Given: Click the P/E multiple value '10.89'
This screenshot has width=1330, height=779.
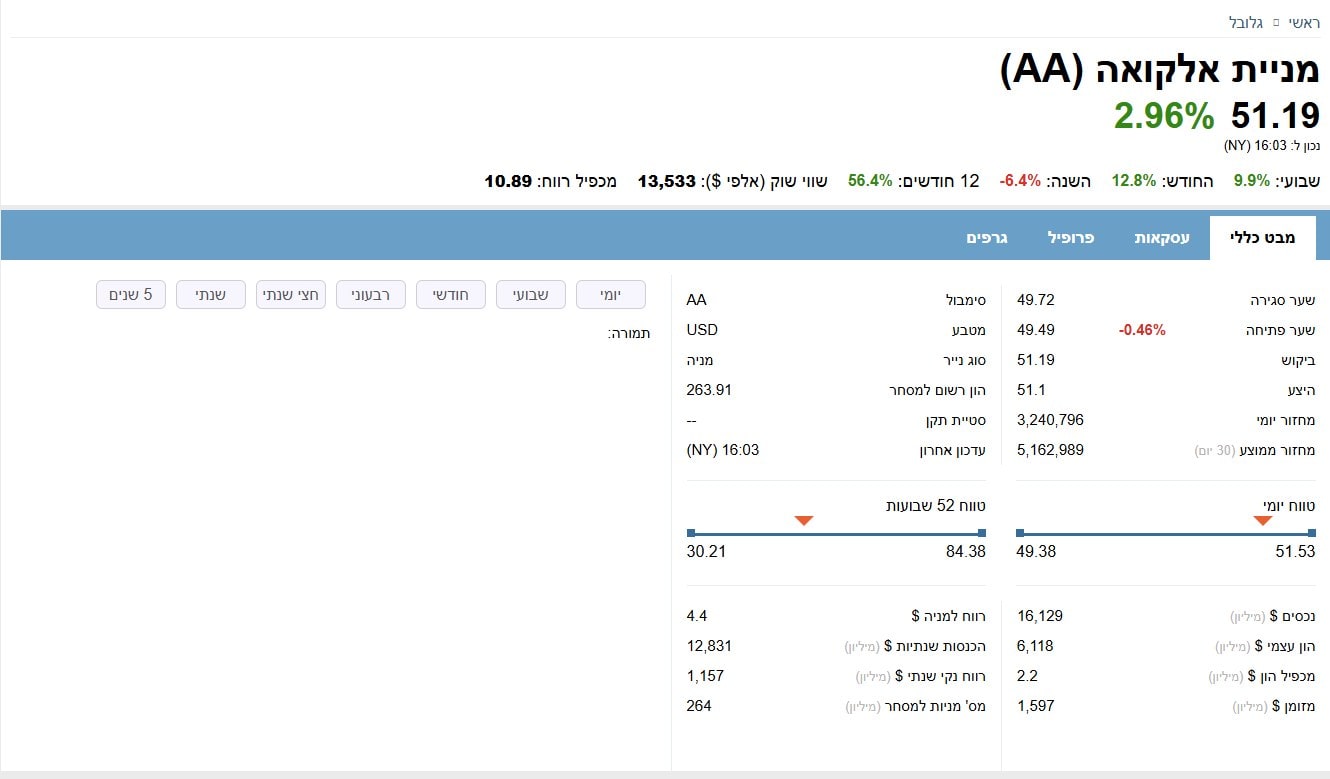Looking at the screenshot, I should (508, 181).
